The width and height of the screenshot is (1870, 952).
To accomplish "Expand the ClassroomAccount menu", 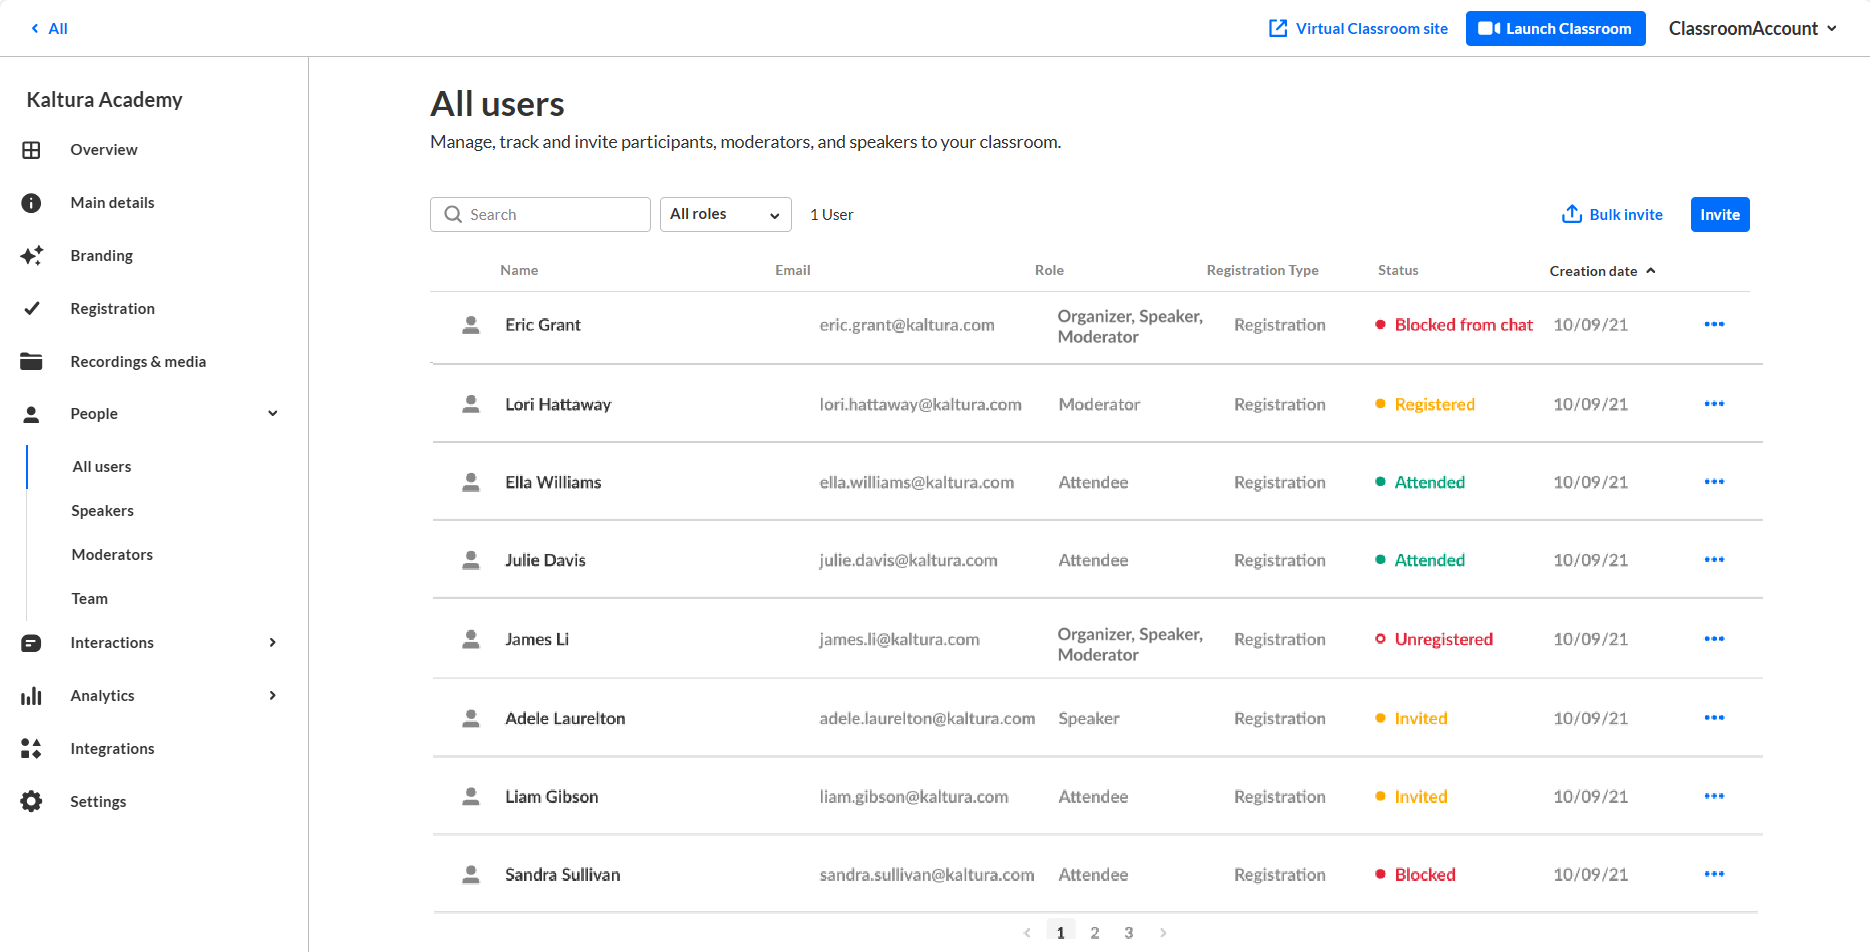I will (1752, 29).
